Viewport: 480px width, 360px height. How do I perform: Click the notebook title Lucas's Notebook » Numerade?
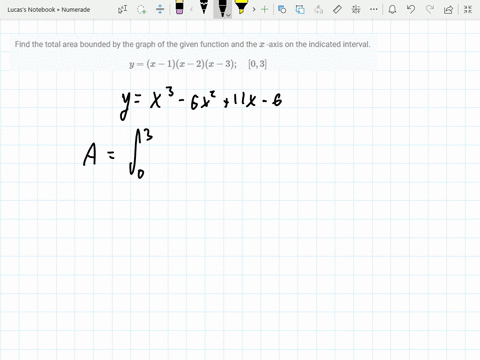point(49,10)
